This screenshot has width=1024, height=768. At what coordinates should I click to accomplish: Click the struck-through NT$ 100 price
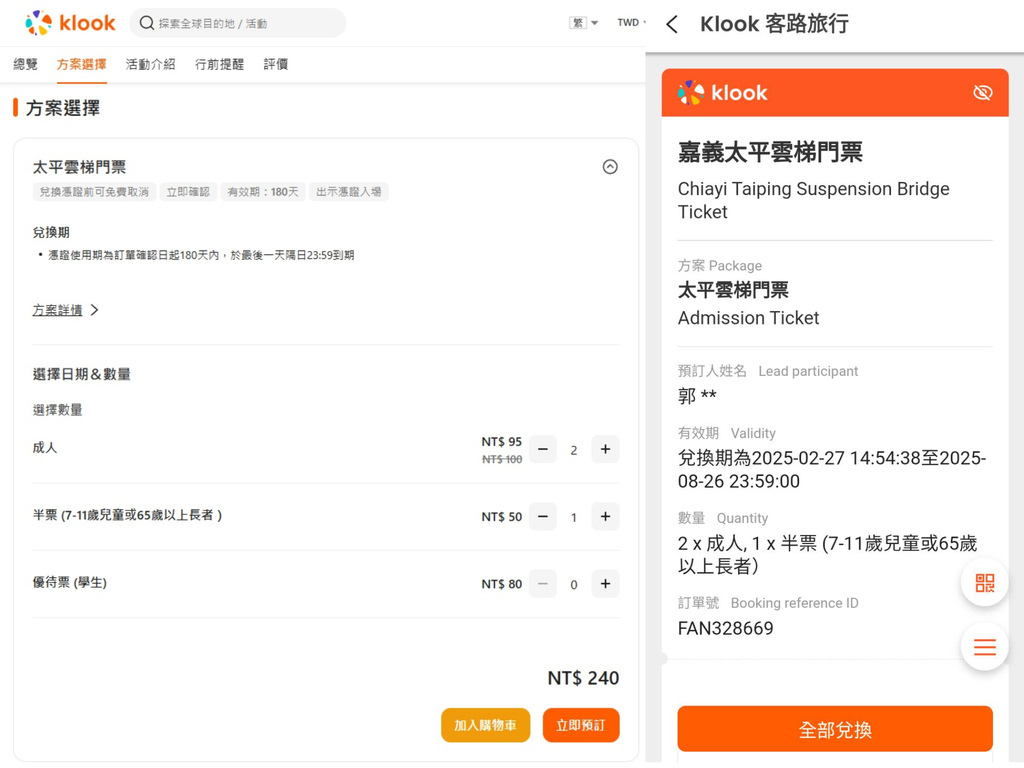(502, 459)
